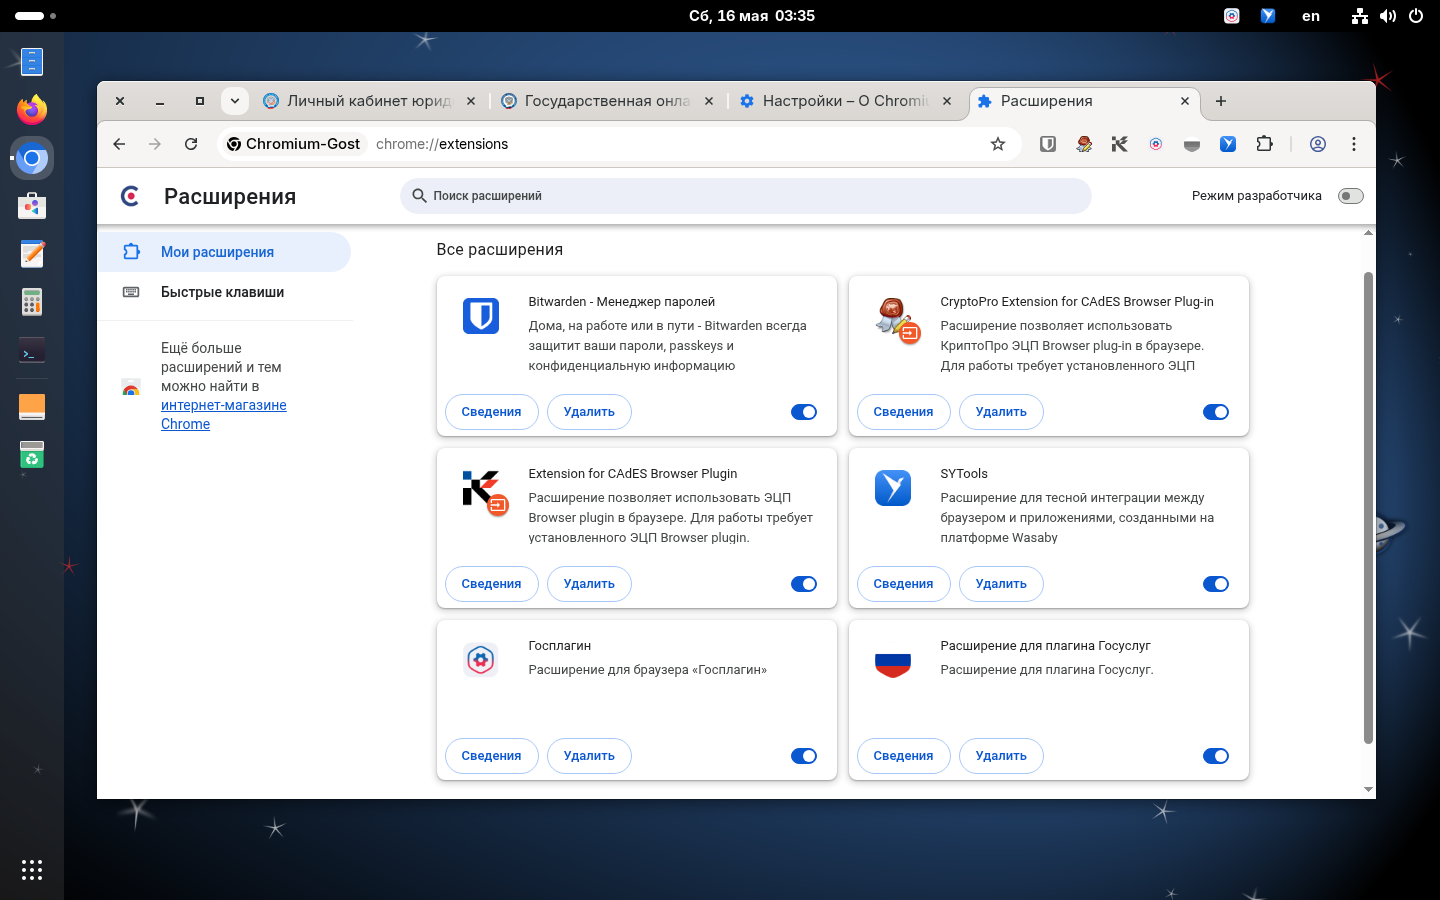
Task: Enable developer mode toggle
Action: (x=1351, y=196)
